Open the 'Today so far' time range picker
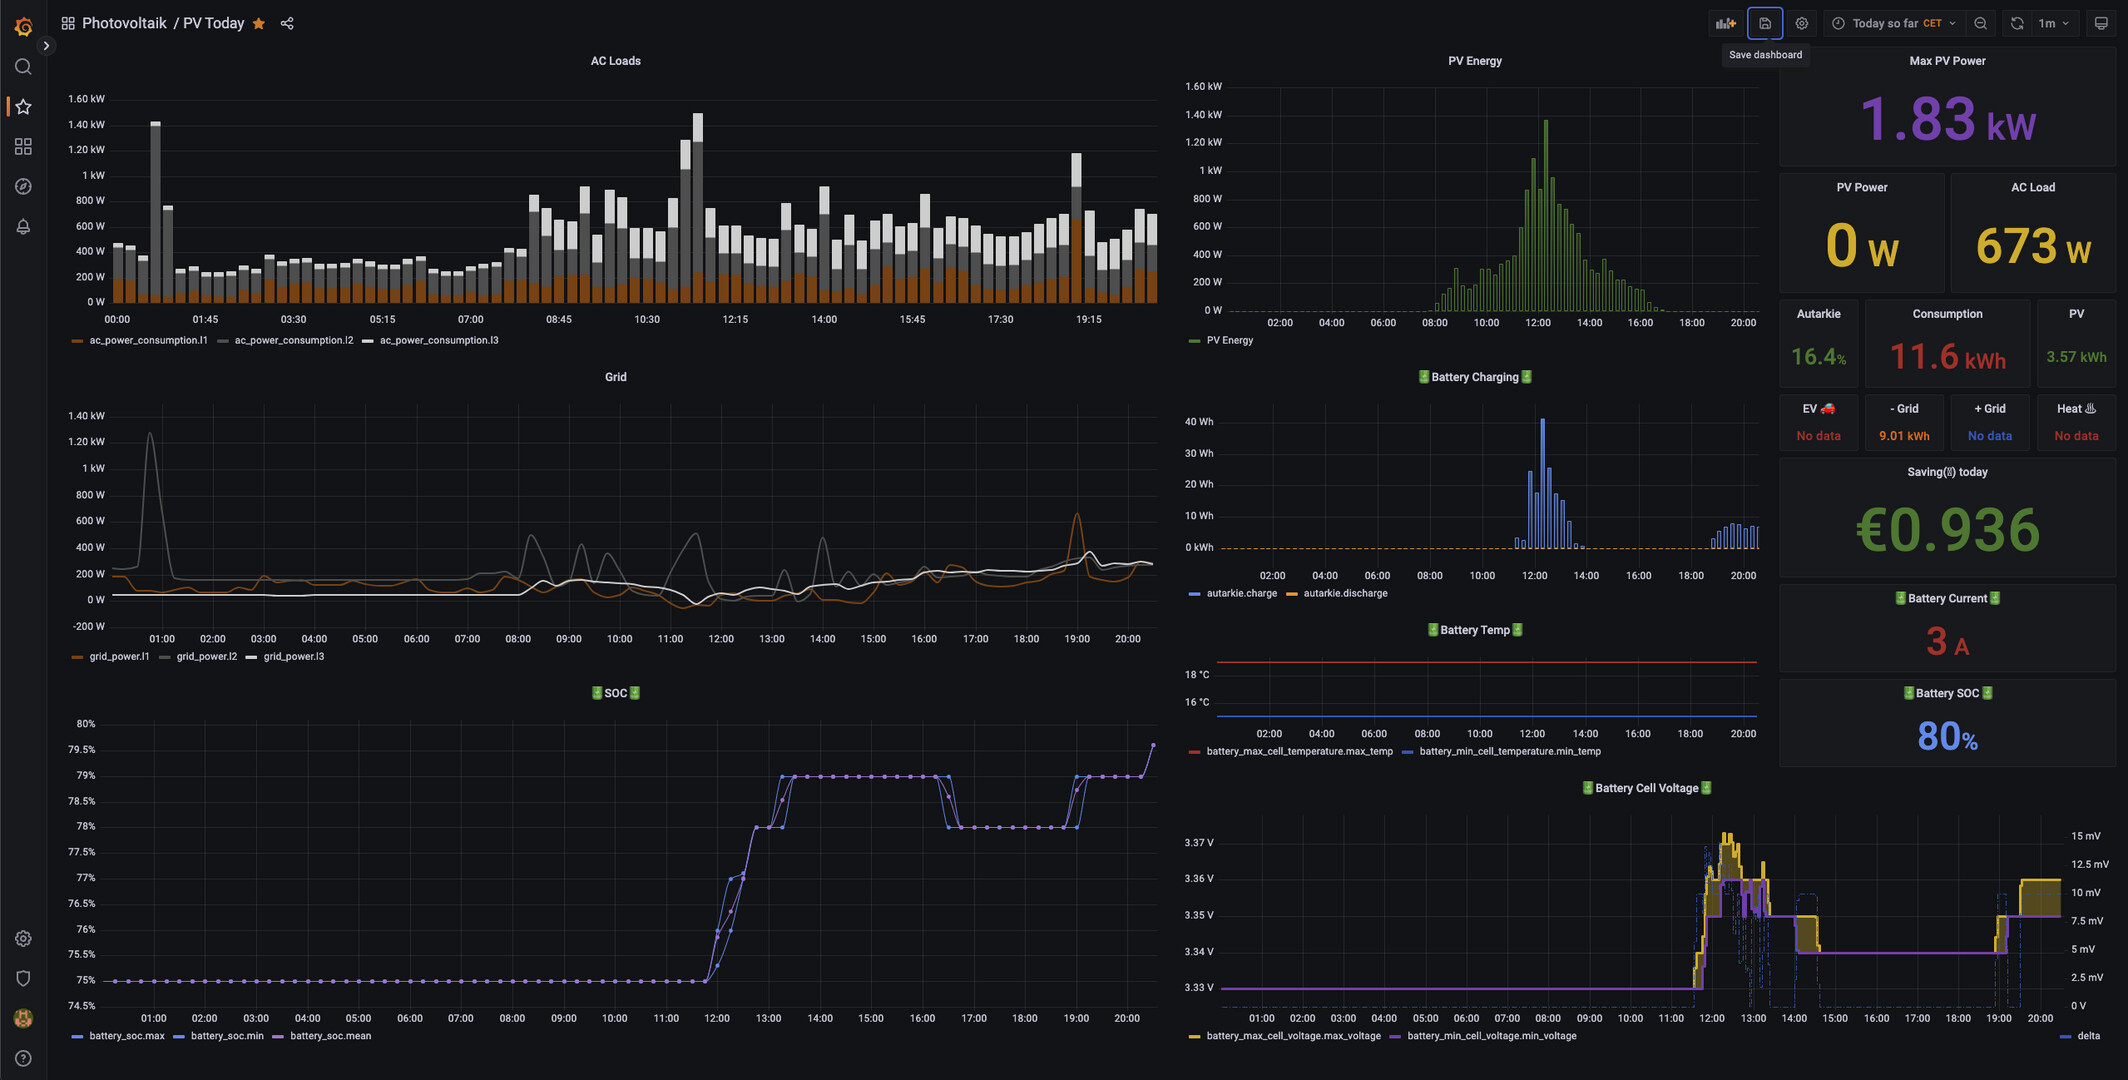 click(1894, 23)
